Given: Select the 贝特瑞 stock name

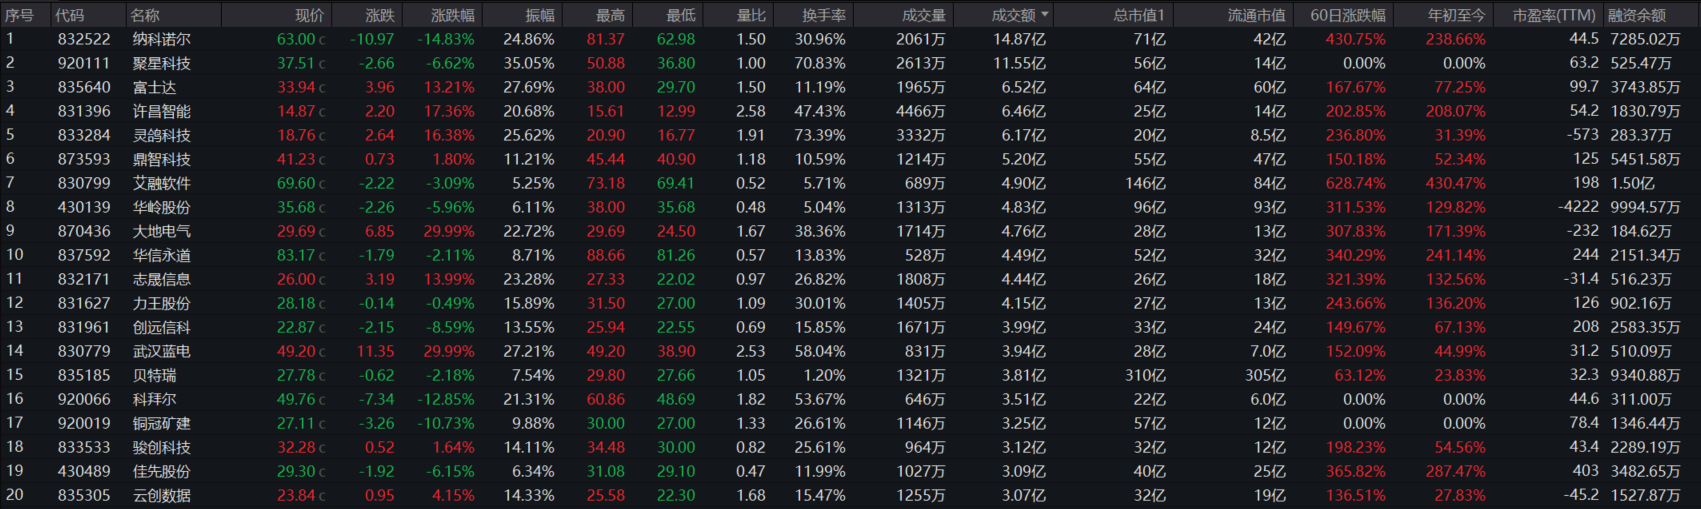Looking at the screenshot, I should (x=154, y=375).
